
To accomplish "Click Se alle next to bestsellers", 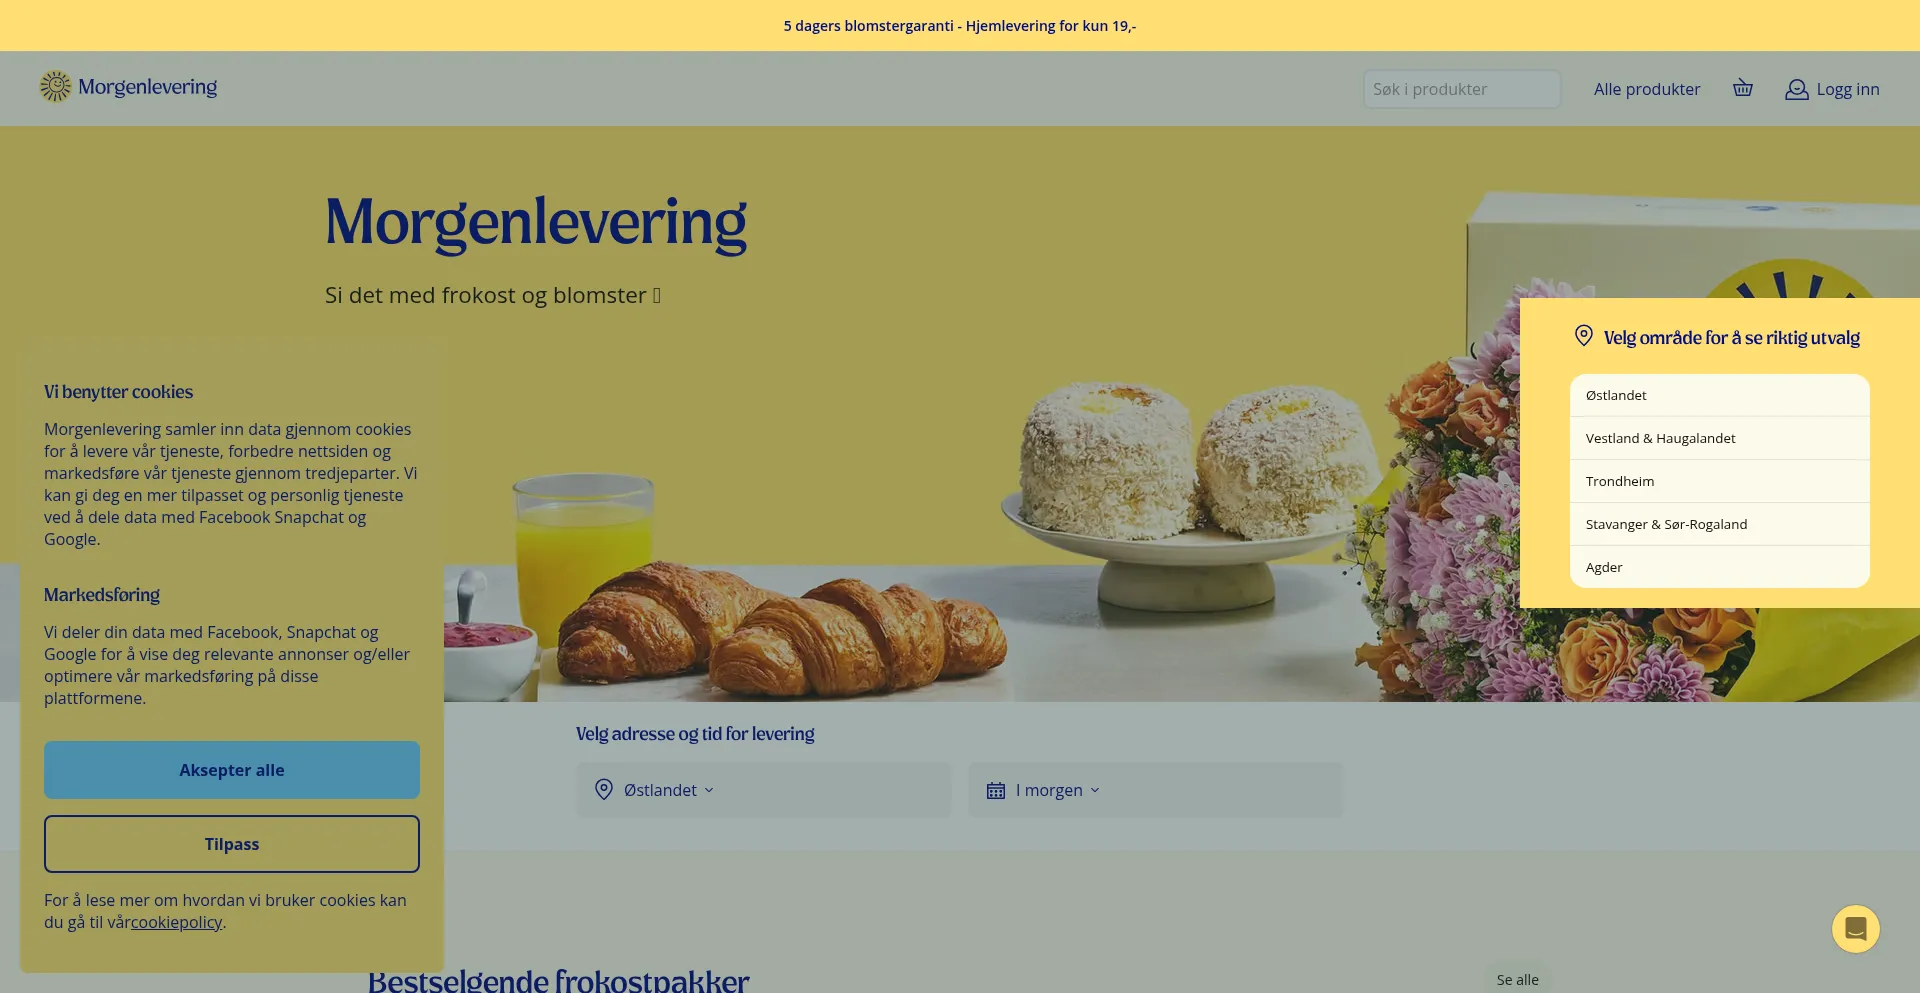I will coord(1518,980).
